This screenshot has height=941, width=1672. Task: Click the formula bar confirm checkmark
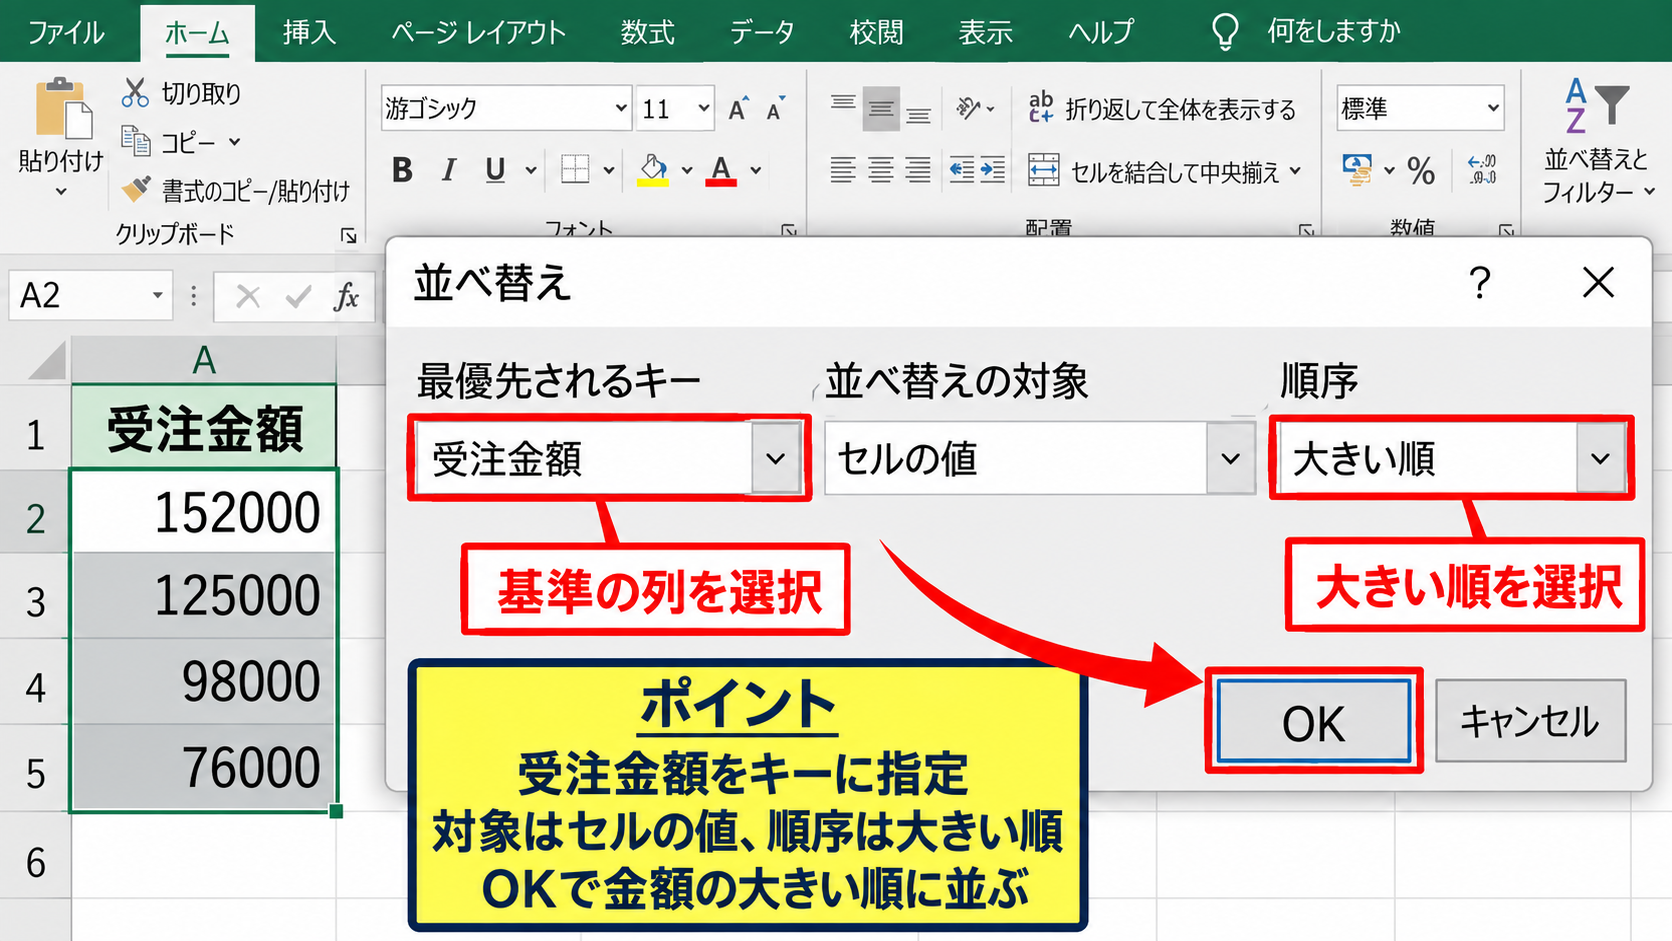(x=298, y=296)
